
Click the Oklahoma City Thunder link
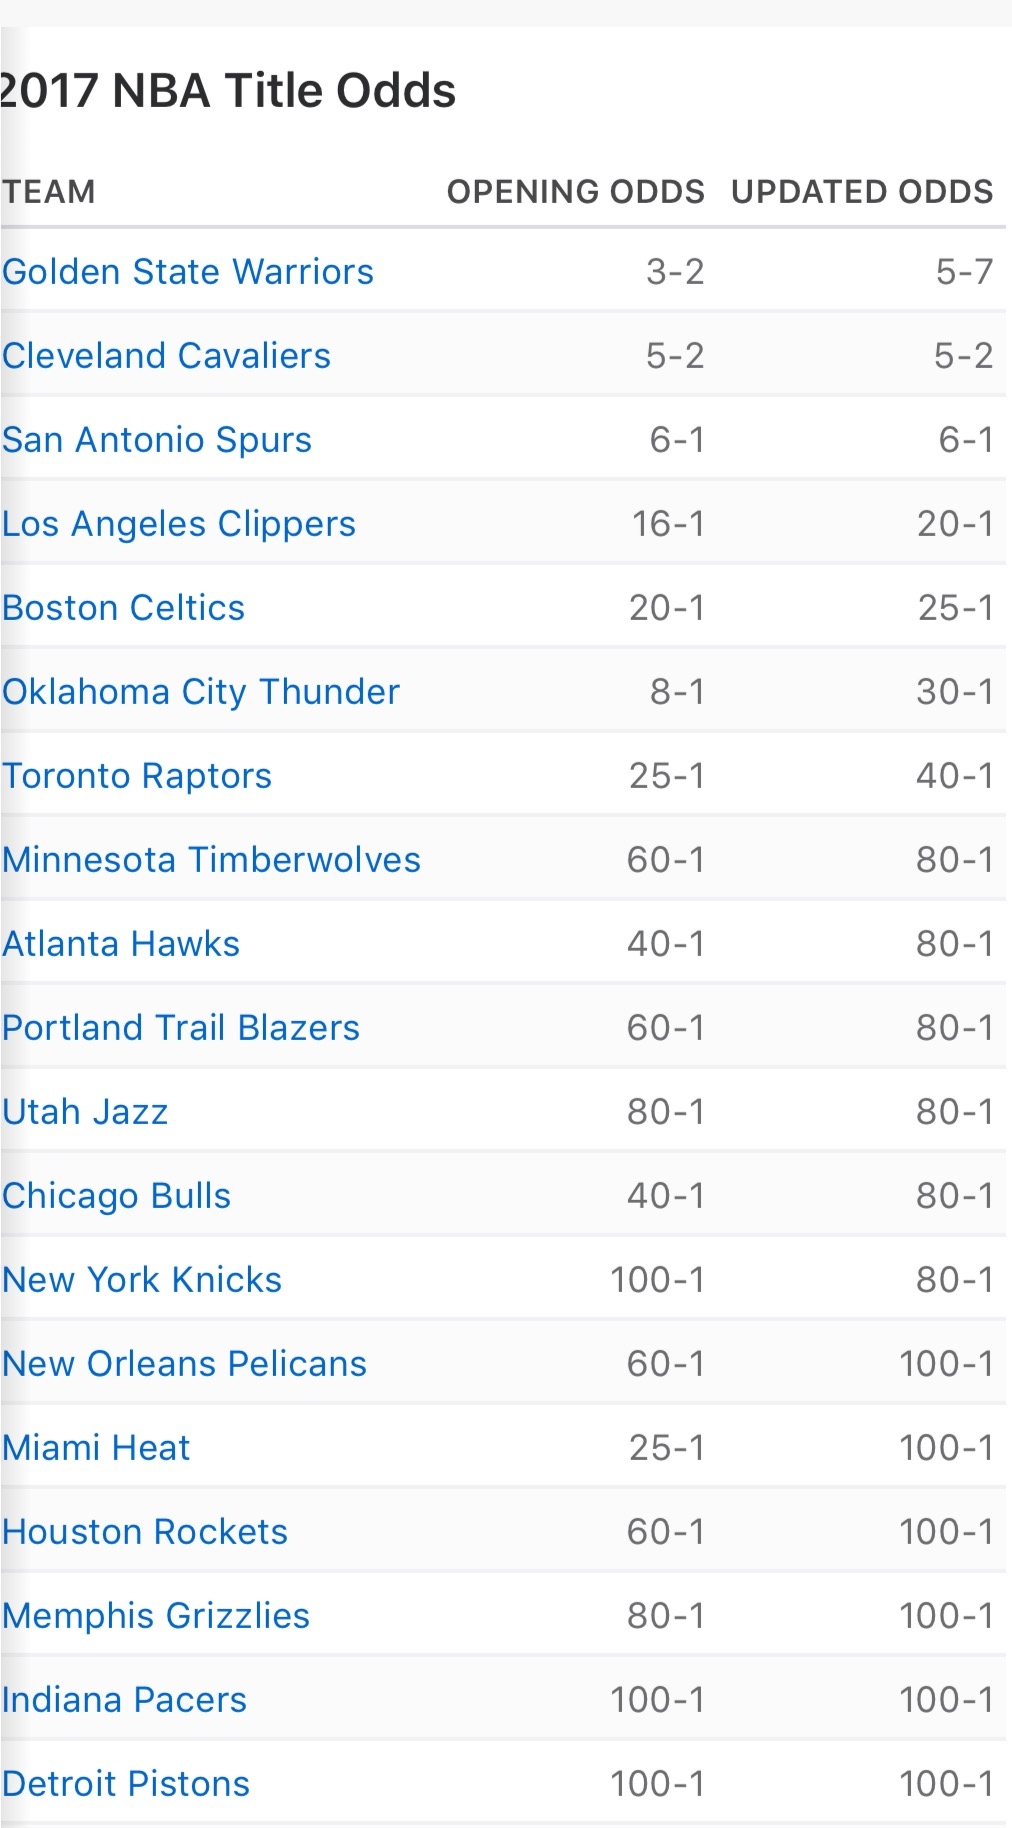coord(201,692)
